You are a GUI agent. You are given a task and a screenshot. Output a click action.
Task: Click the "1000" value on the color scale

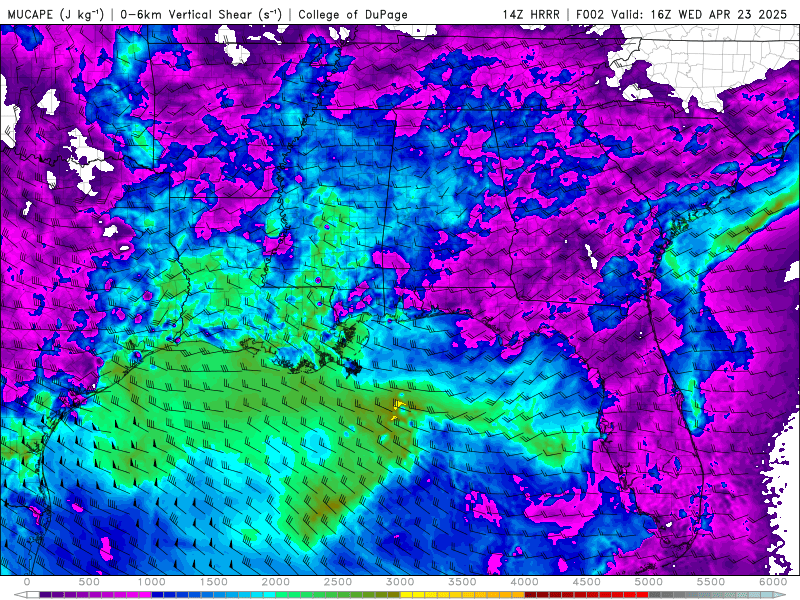[x=152, y=582]
